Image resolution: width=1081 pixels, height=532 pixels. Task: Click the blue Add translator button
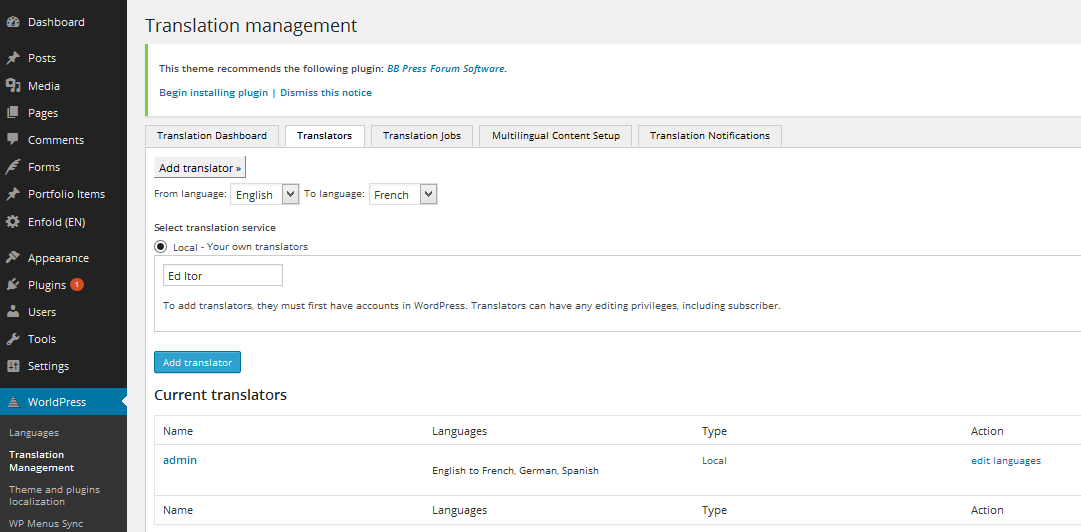pyautogui.click(x=197, y=362)
